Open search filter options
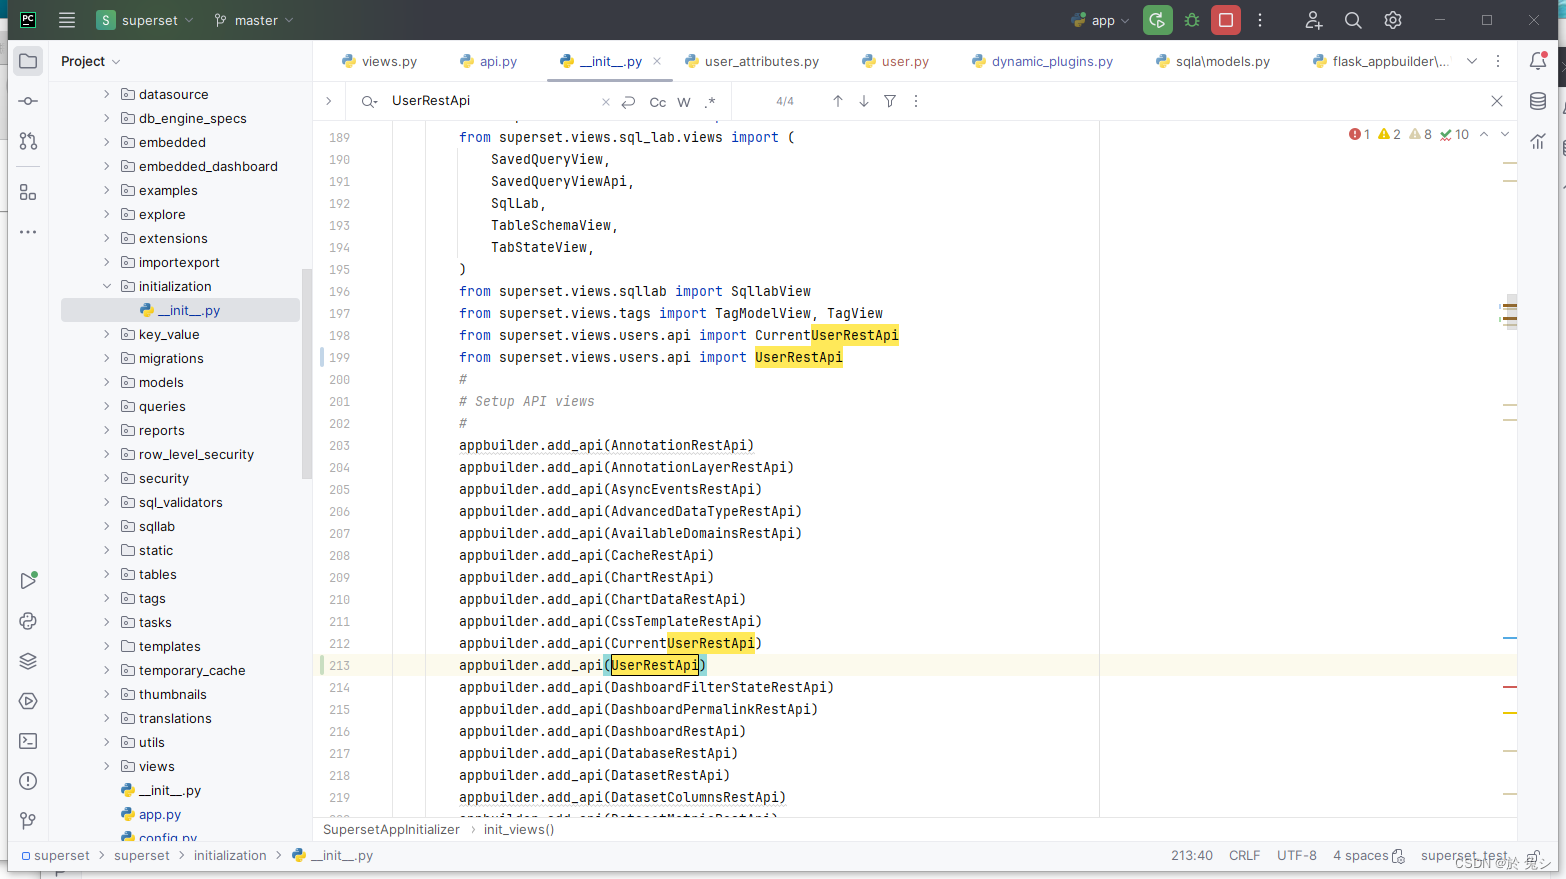The width and height of the screenshot is (1566, 879). (890, 101)
